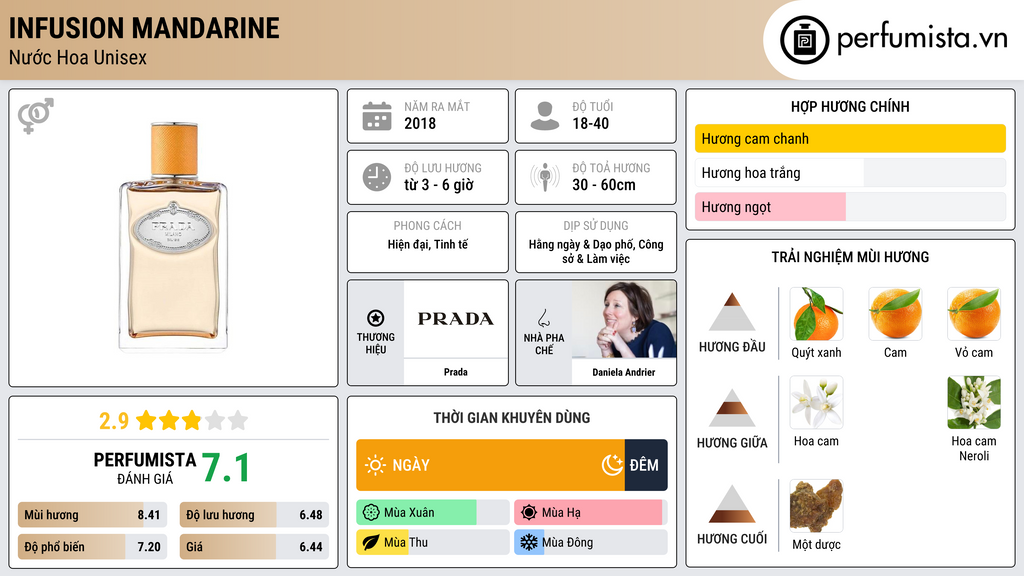Click the sun icon for Mùa Hạ
1024x576 pixels.
529,513
